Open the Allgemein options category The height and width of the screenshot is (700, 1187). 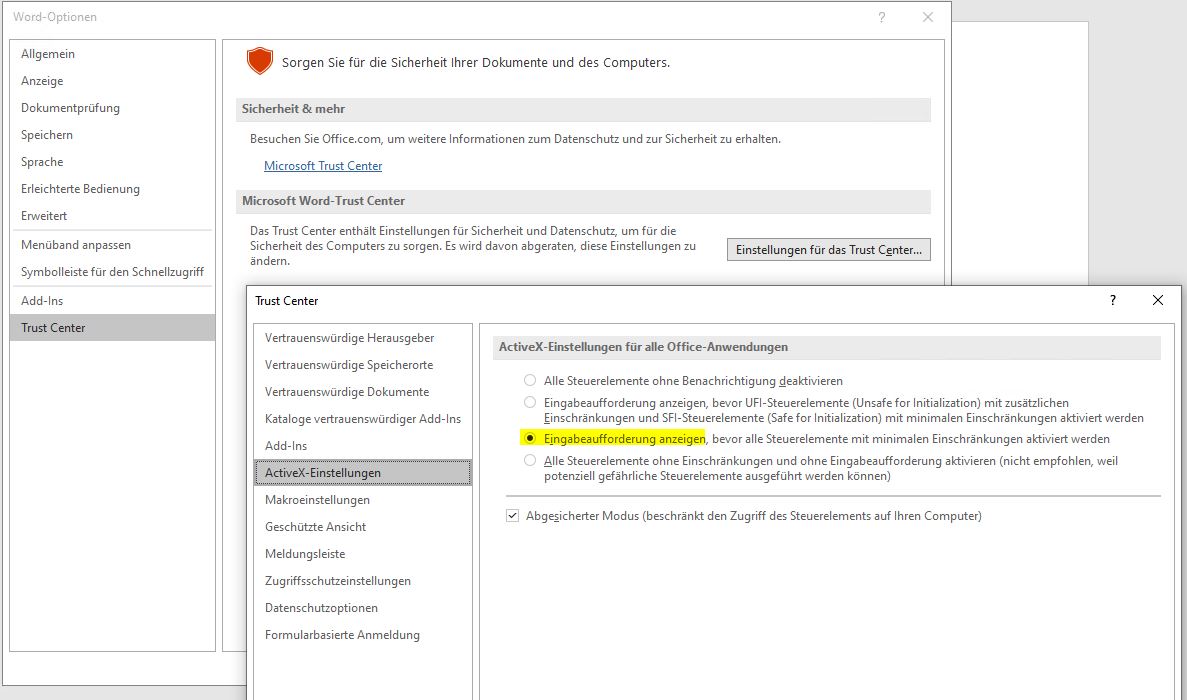coord(48,54)
